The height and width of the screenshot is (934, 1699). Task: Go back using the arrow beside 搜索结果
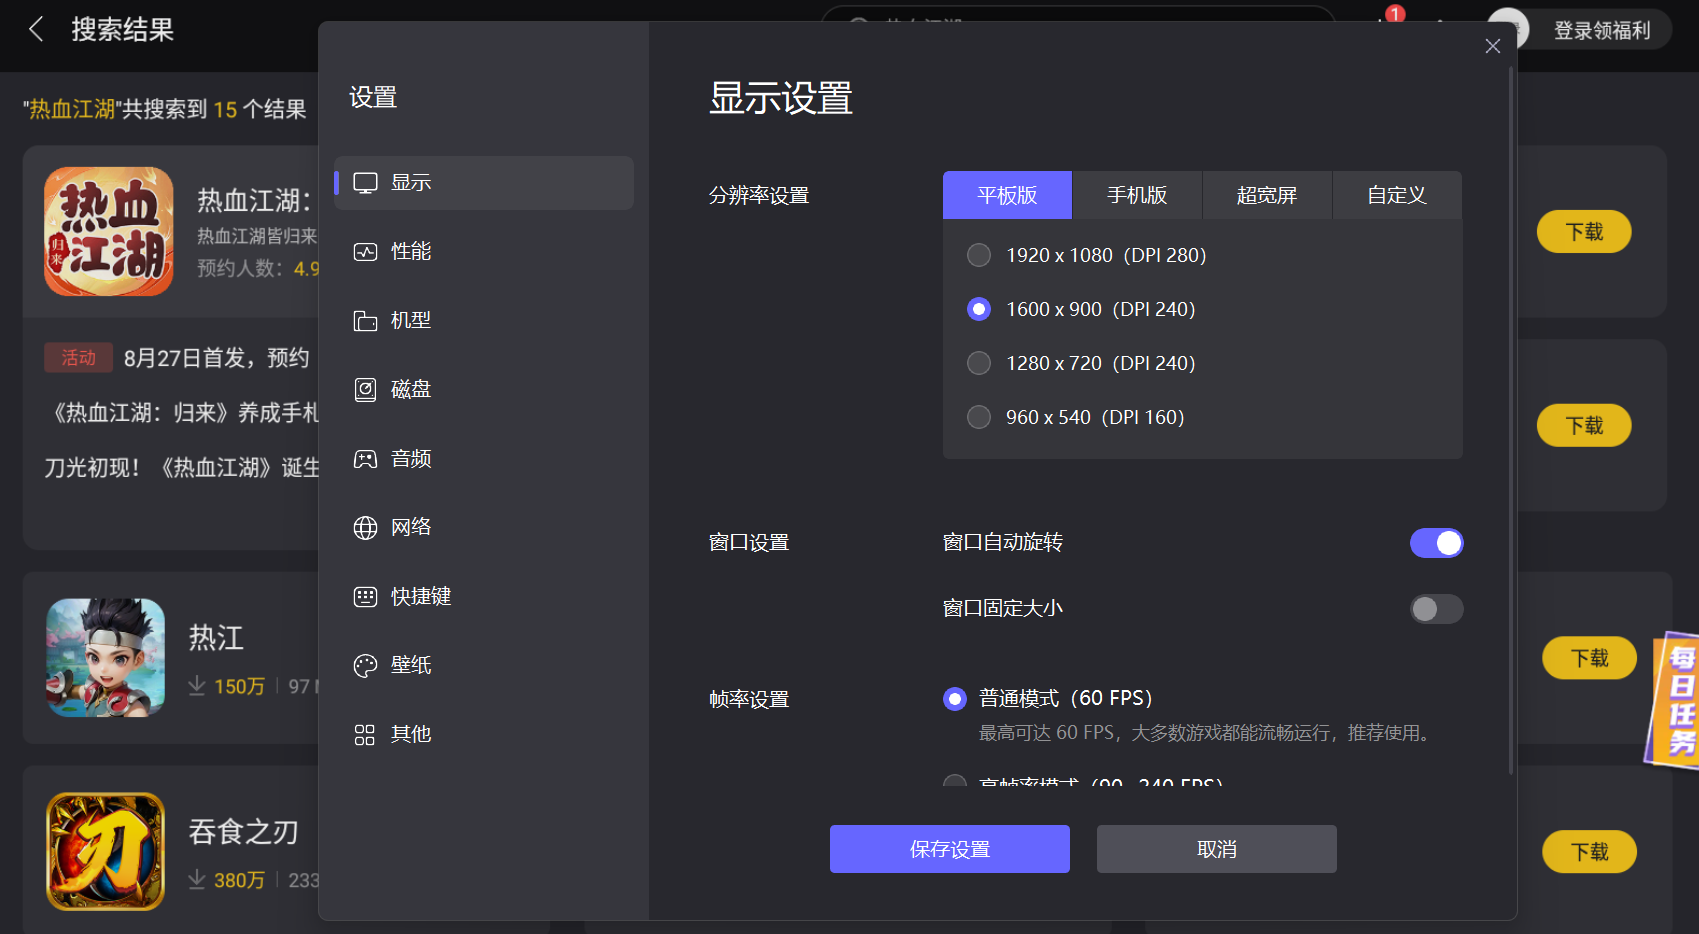[36, 29]
